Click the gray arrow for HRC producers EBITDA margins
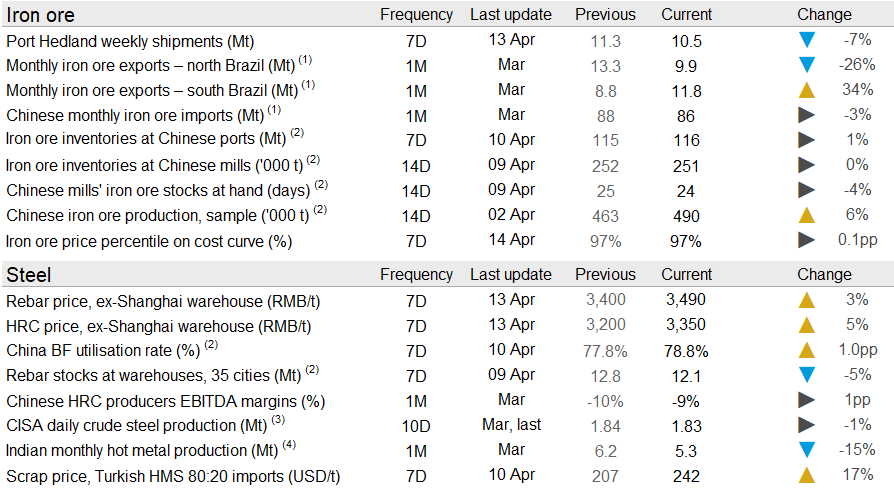This screenshot has height=494, width=894. click(806, 400)
